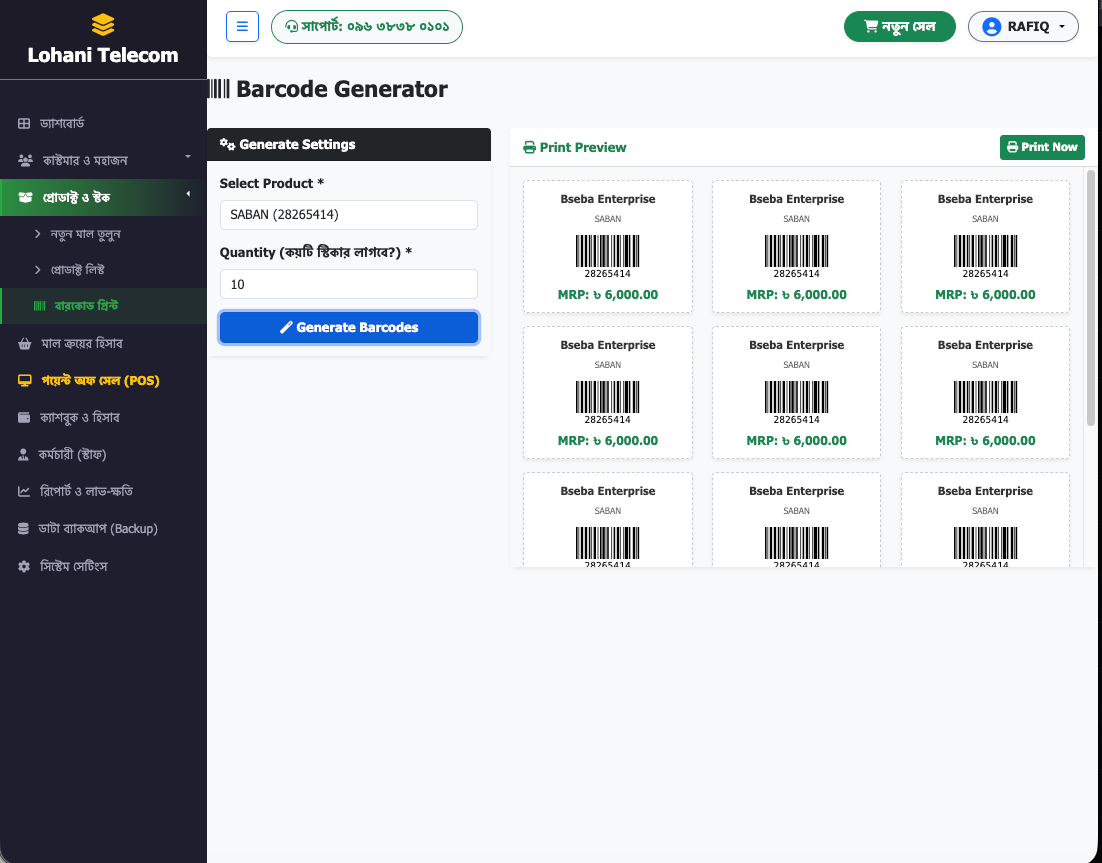Click Print Now button

(x=1042, y=148)
